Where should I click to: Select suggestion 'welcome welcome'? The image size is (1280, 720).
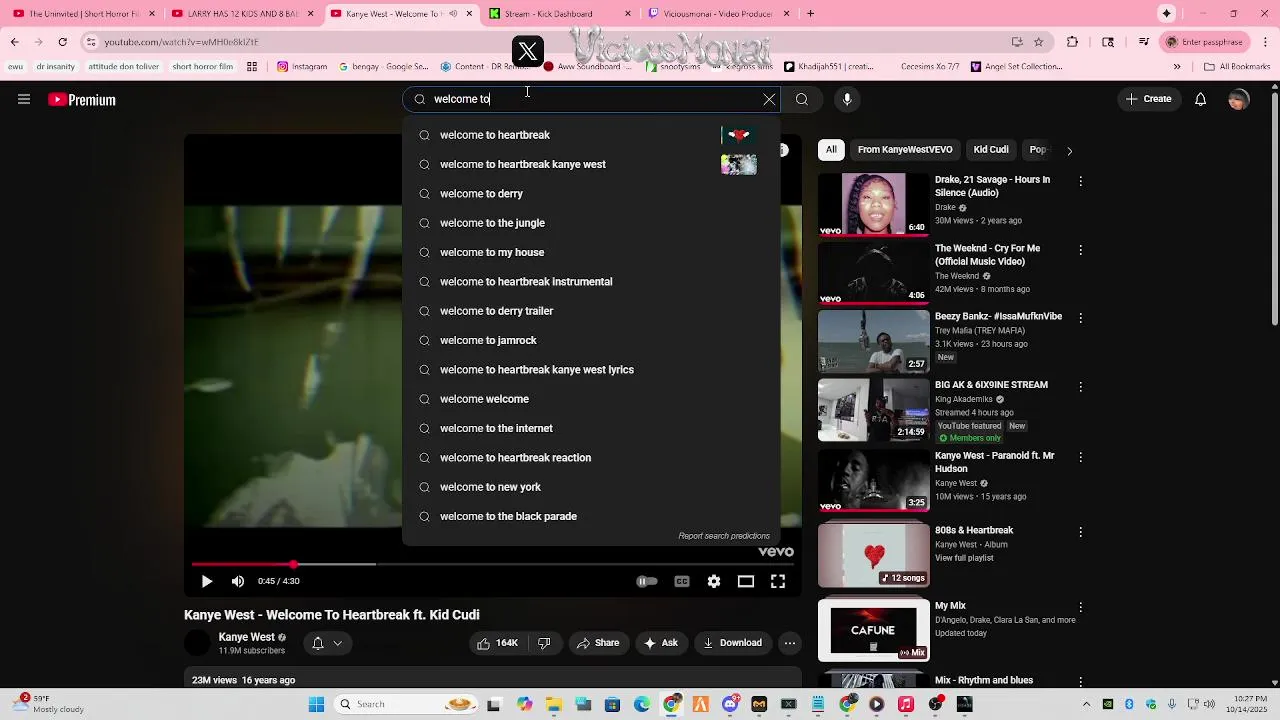point(591,399)
